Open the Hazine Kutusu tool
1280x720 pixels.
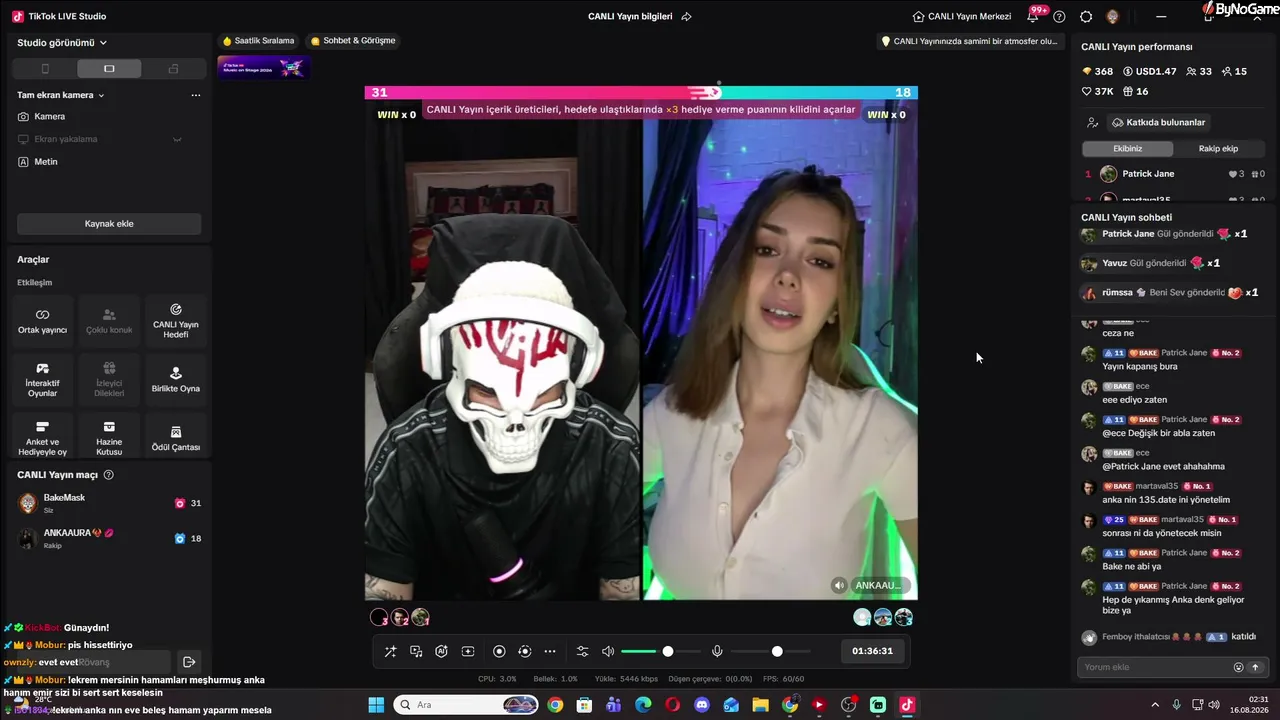pos(109,438)
